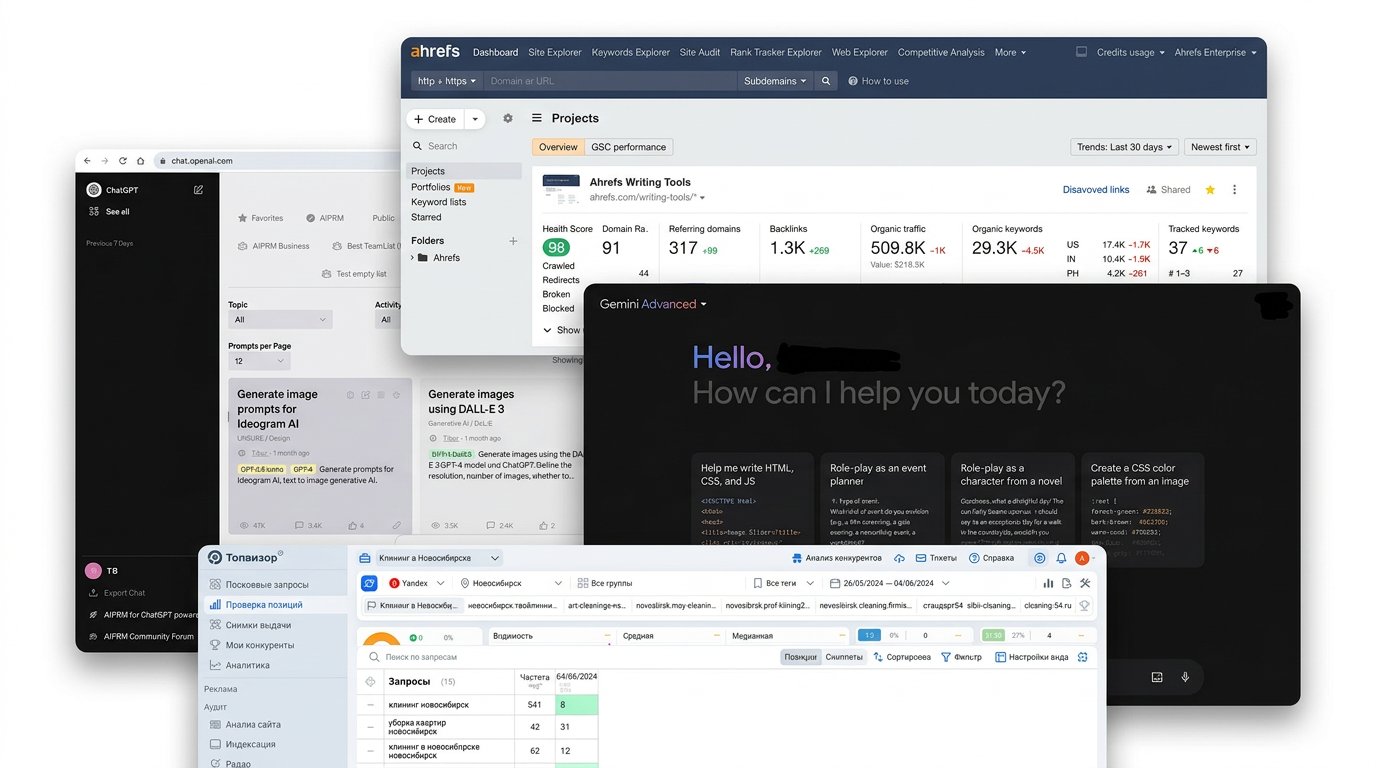Click the cloud upload icon in the Topvisor header

click(899, 558)
